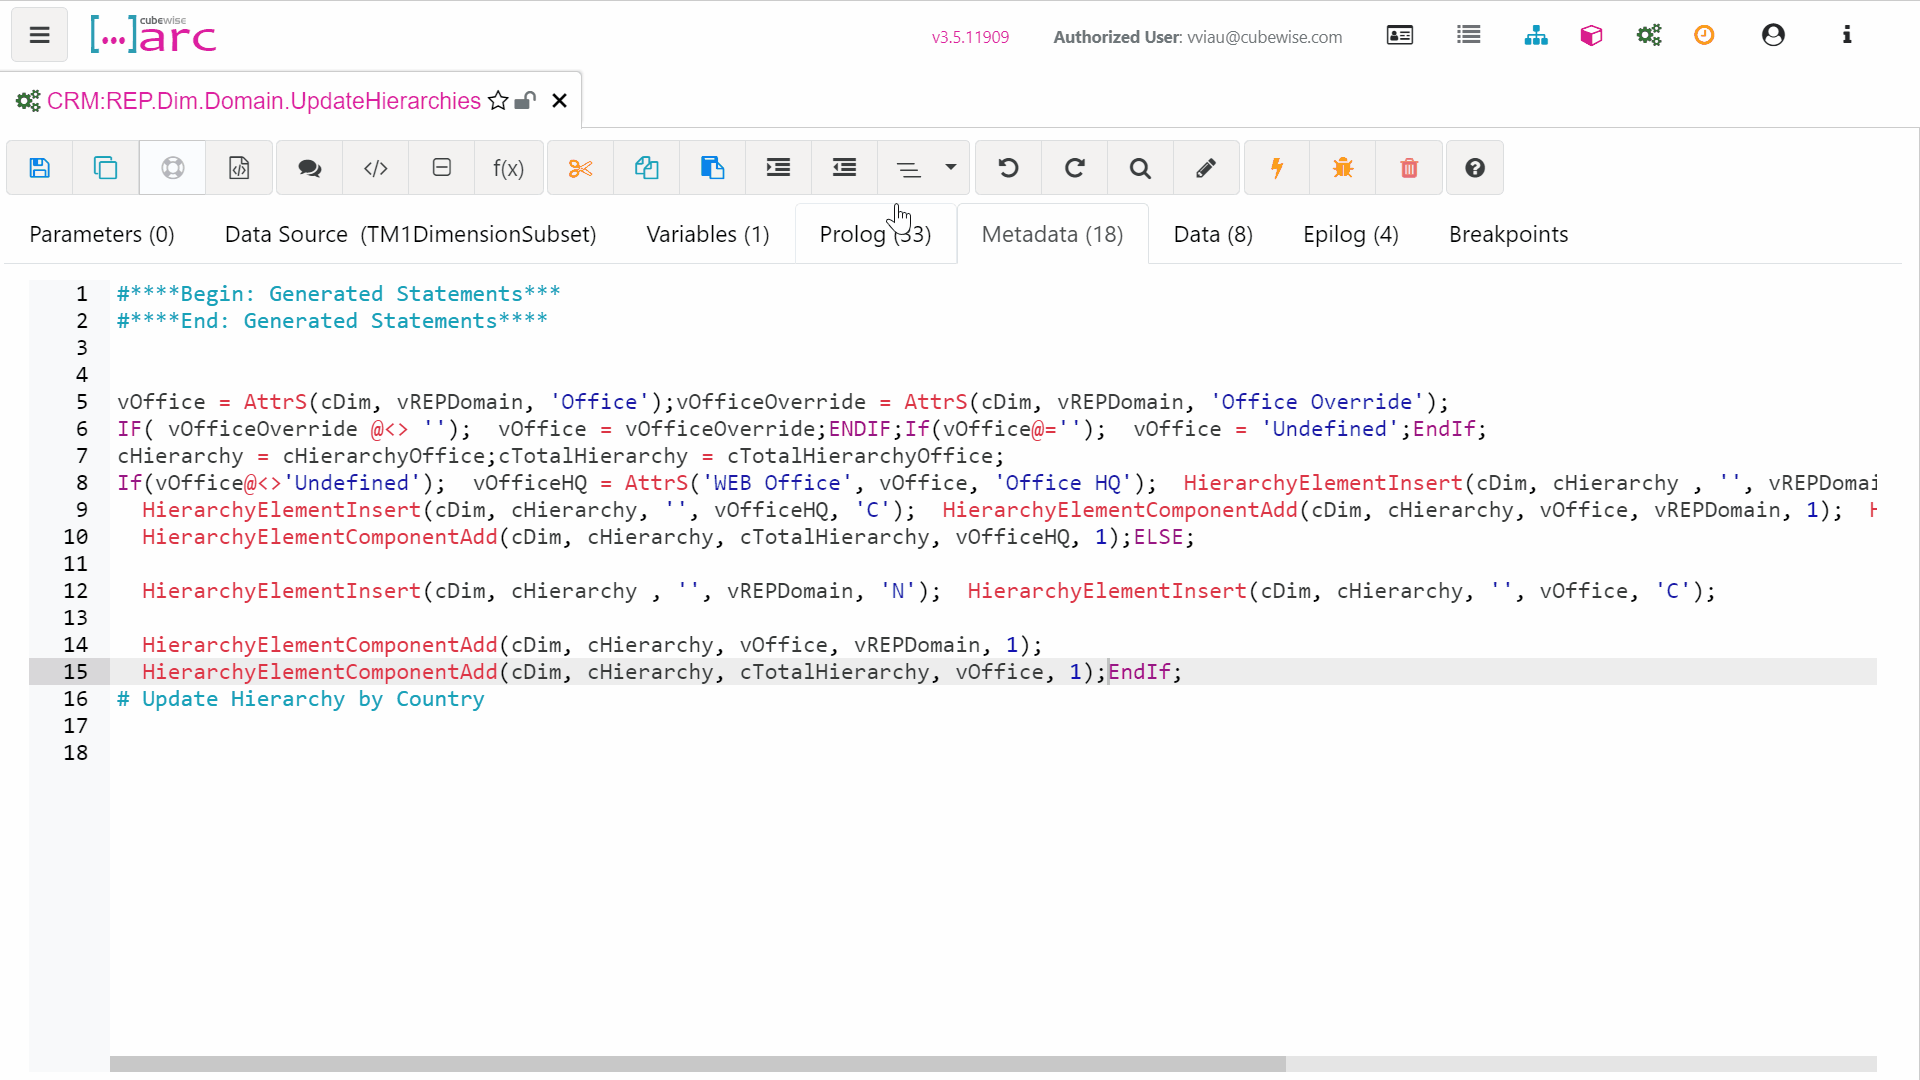Open the Epilog tab

(x=1350, y=234)
